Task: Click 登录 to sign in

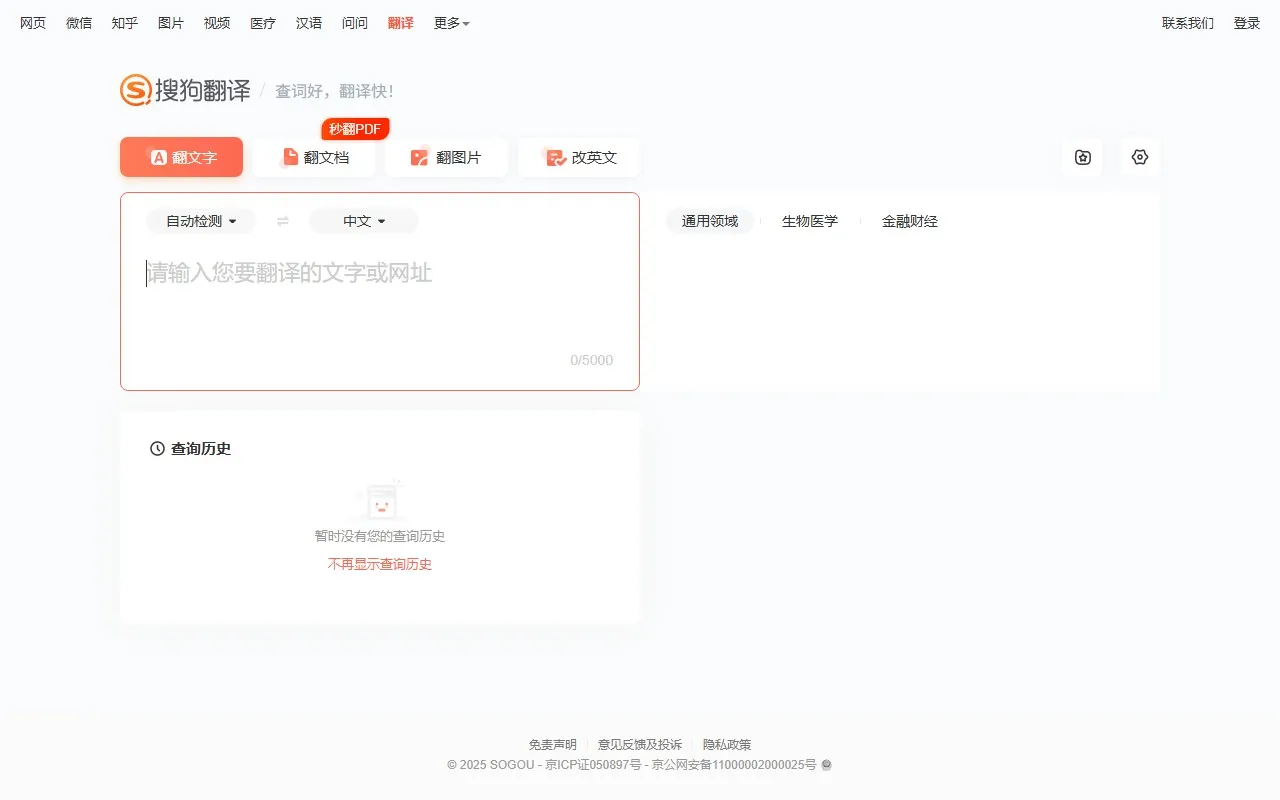Action: (x=1246, y=23)
